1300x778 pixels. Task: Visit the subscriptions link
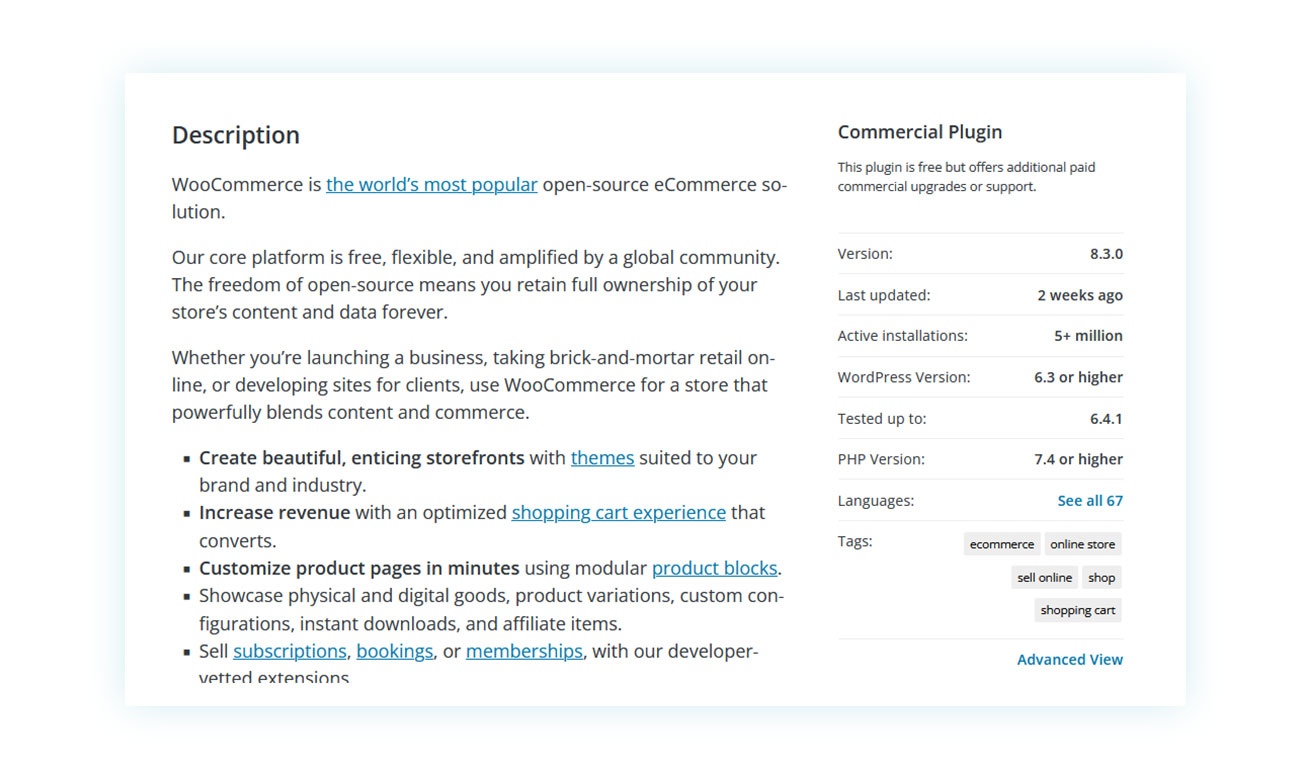289,651
